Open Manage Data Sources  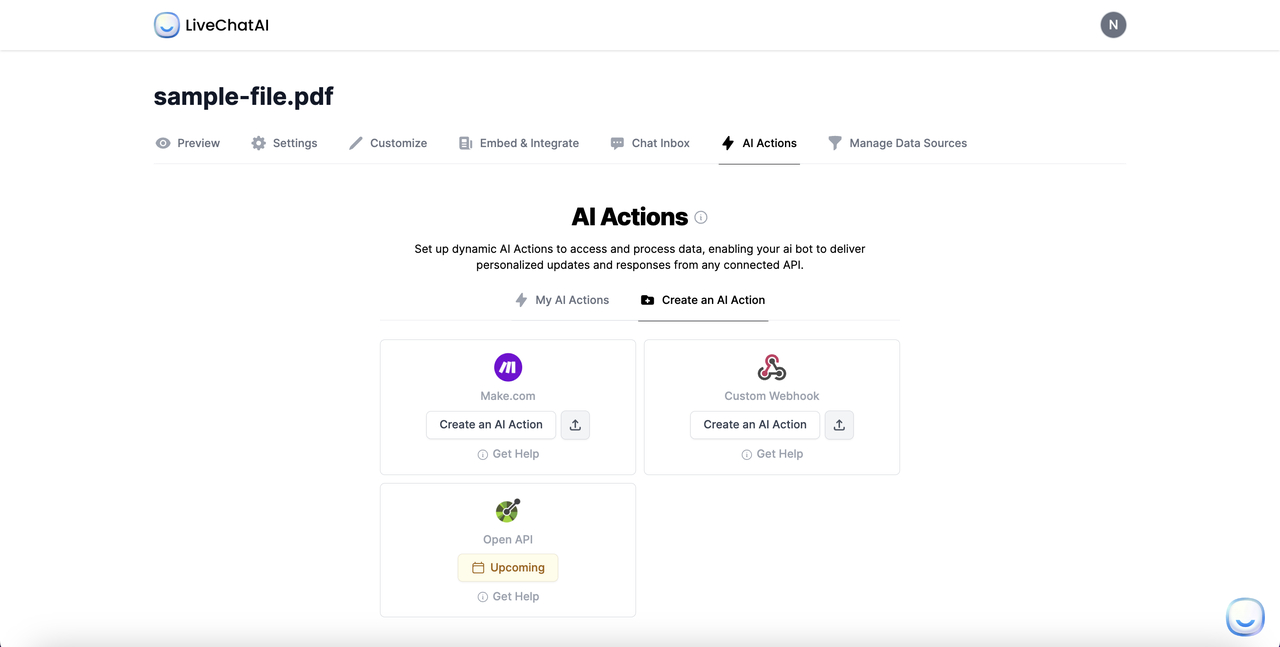tap(897, 143)
